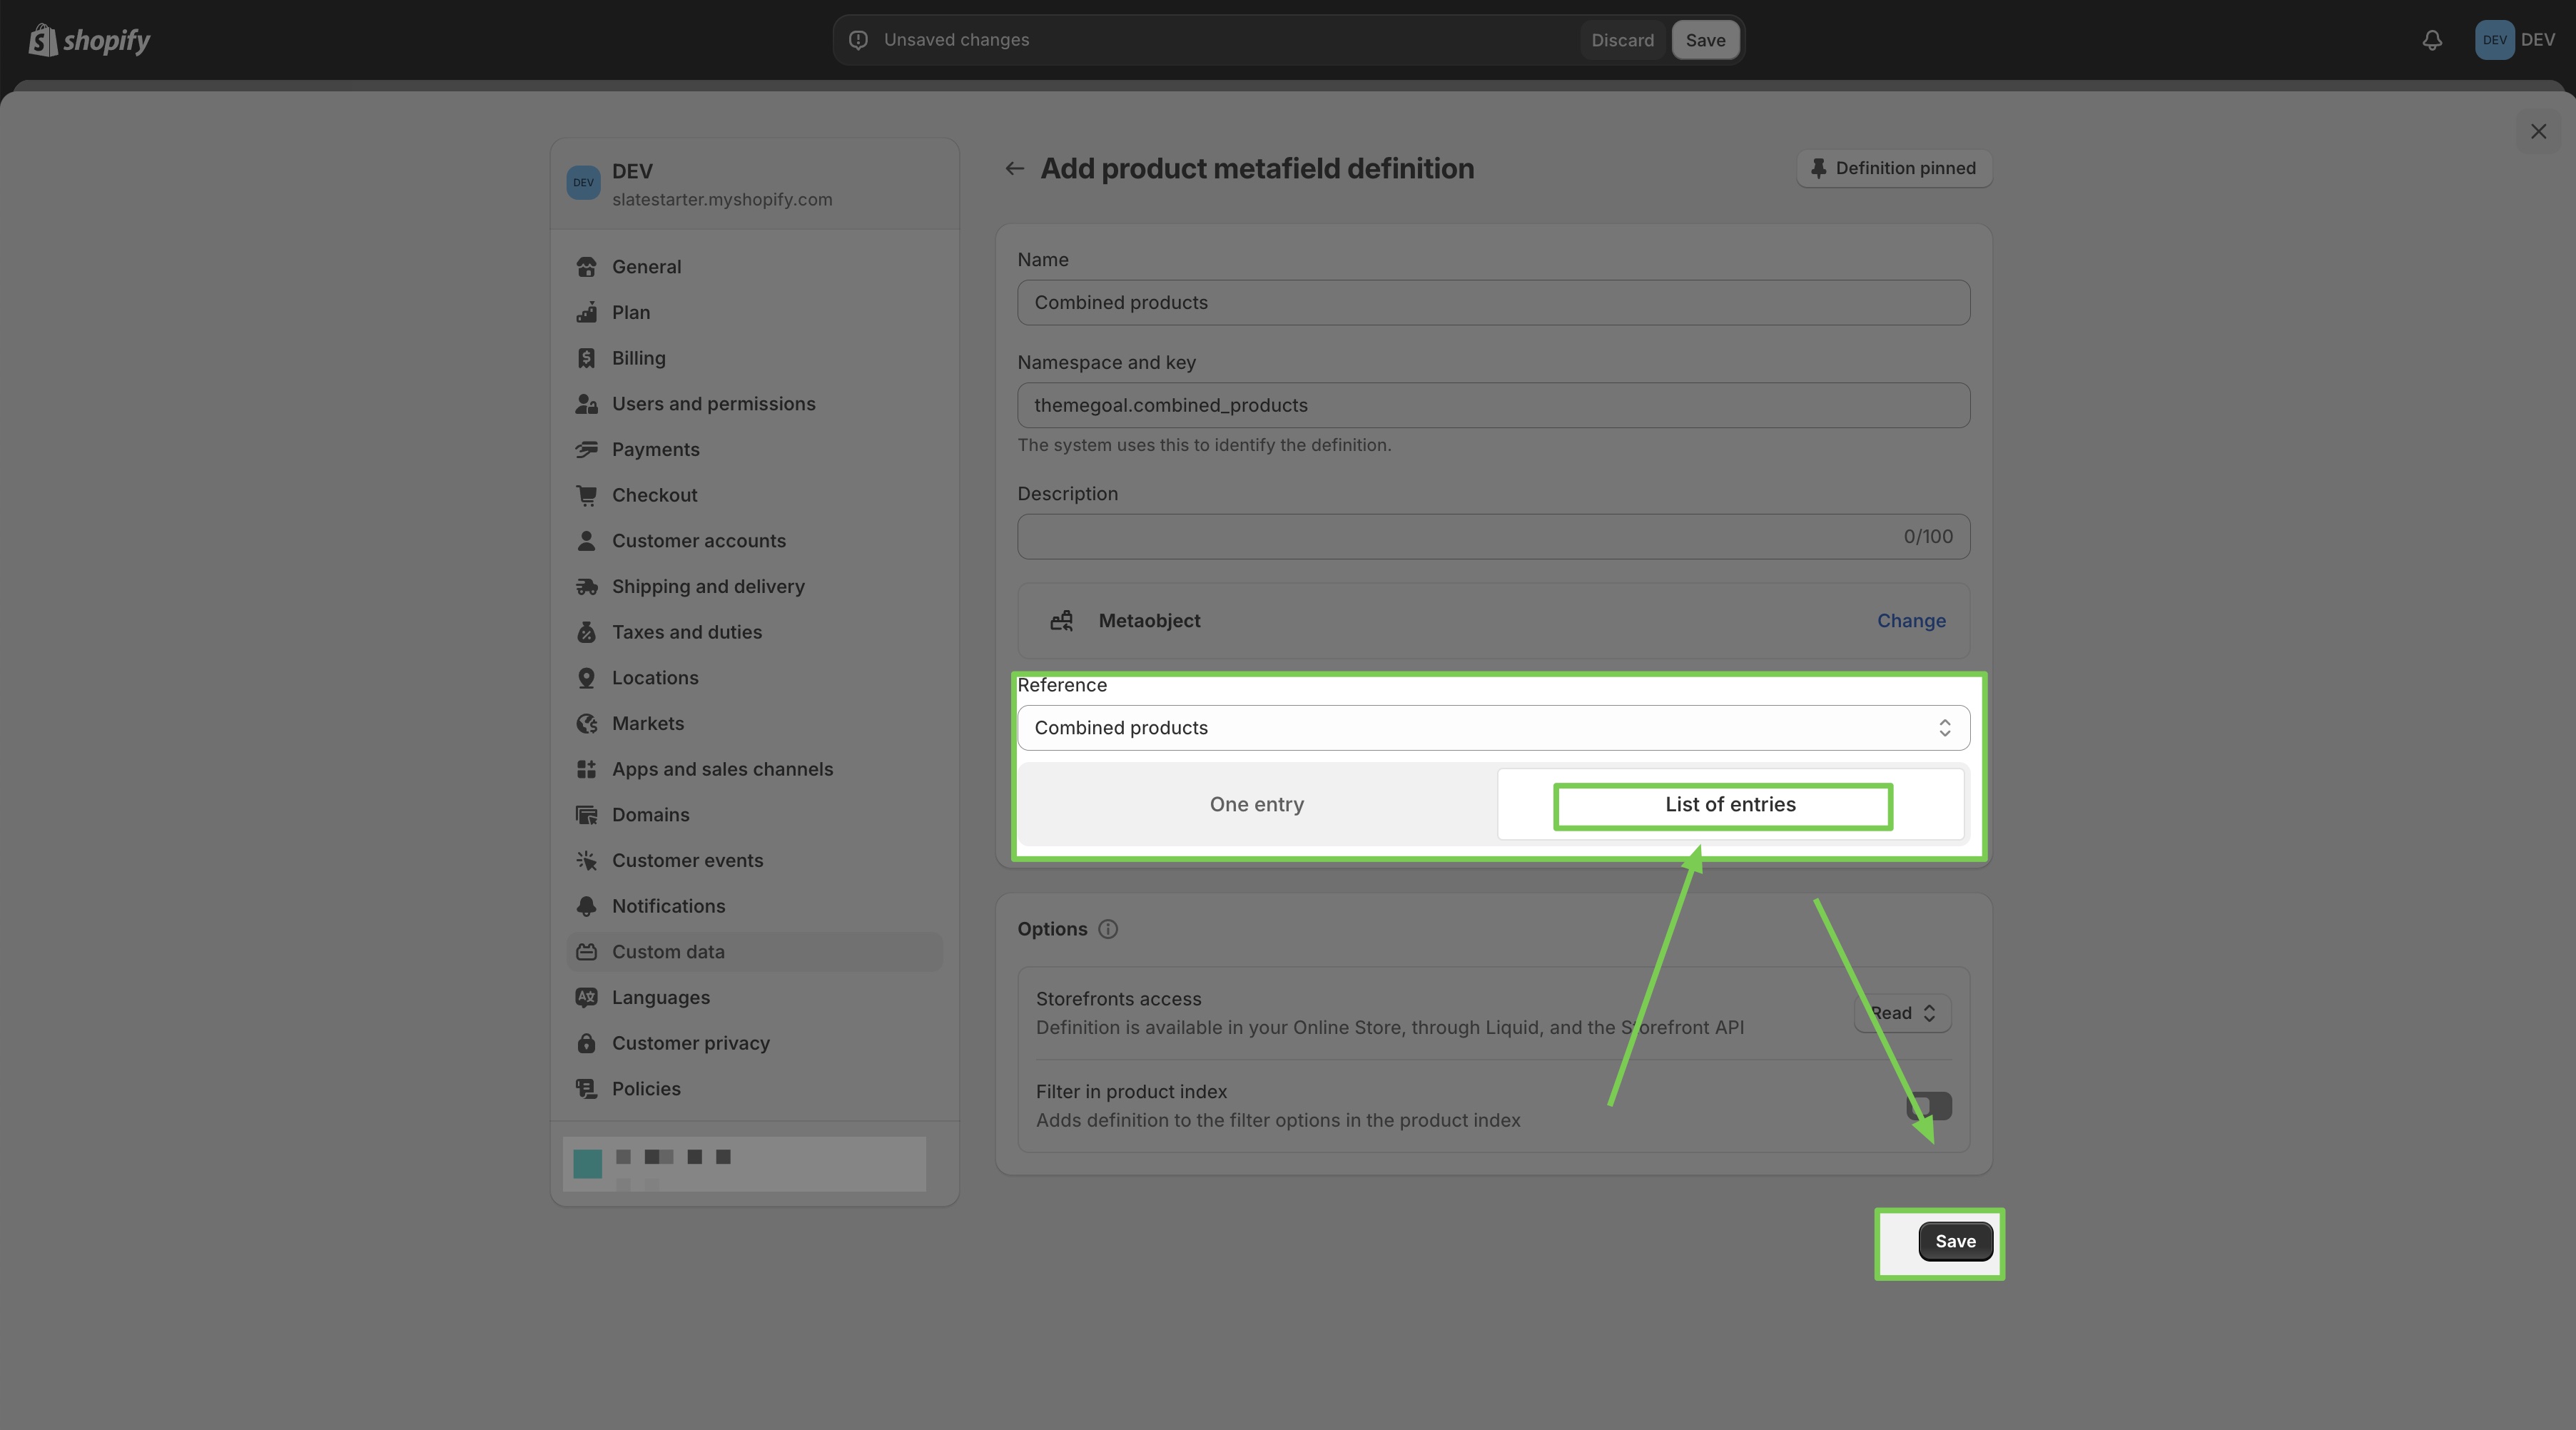Open the notifications bell icon
2576x1430 pixels.
pyautogui.click(x=2432, y=40)
